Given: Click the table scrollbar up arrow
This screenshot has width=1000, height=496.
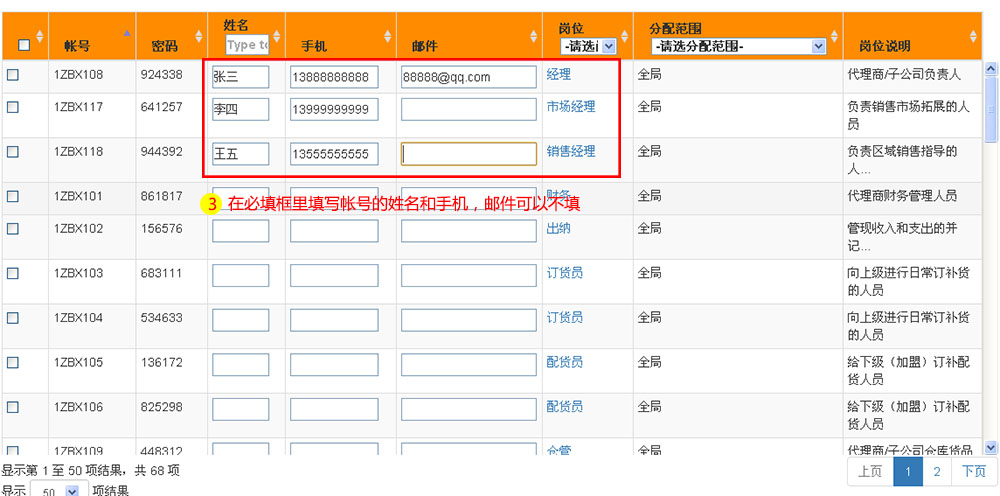Looking at the screenshot, I should tap(990, 68).
